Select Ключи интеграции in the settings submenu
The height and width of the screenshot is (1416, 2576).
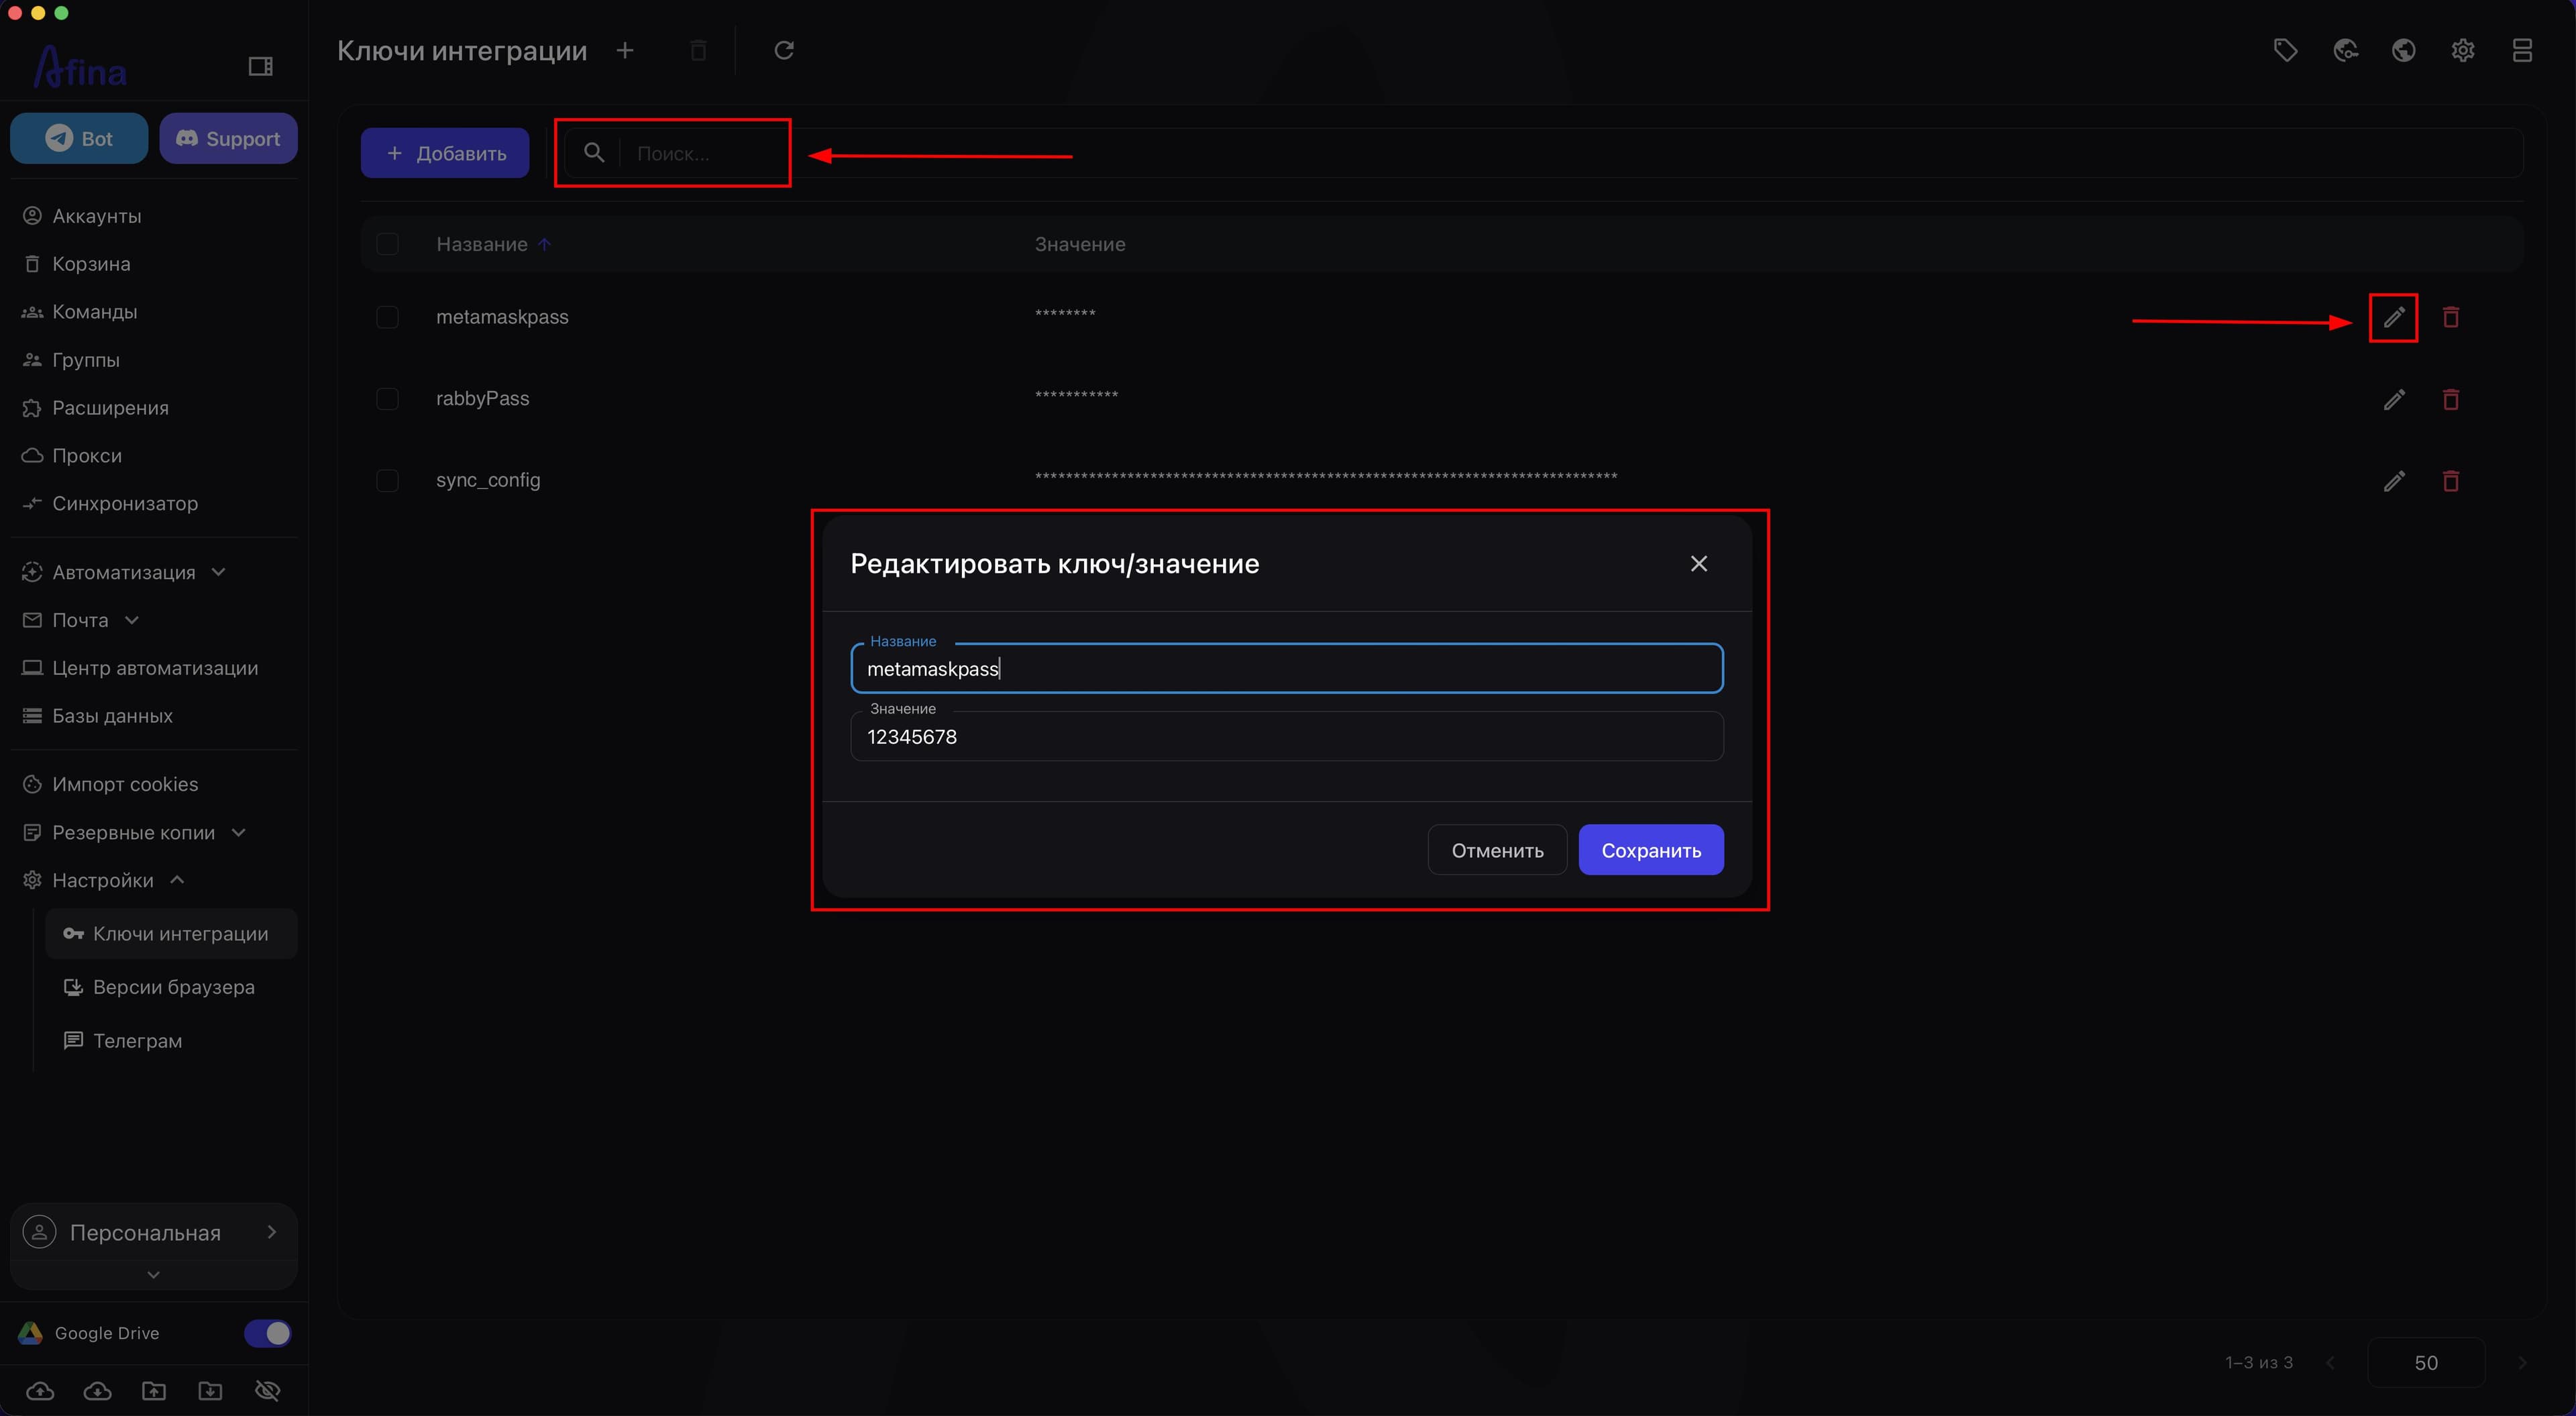coord(171,934)
